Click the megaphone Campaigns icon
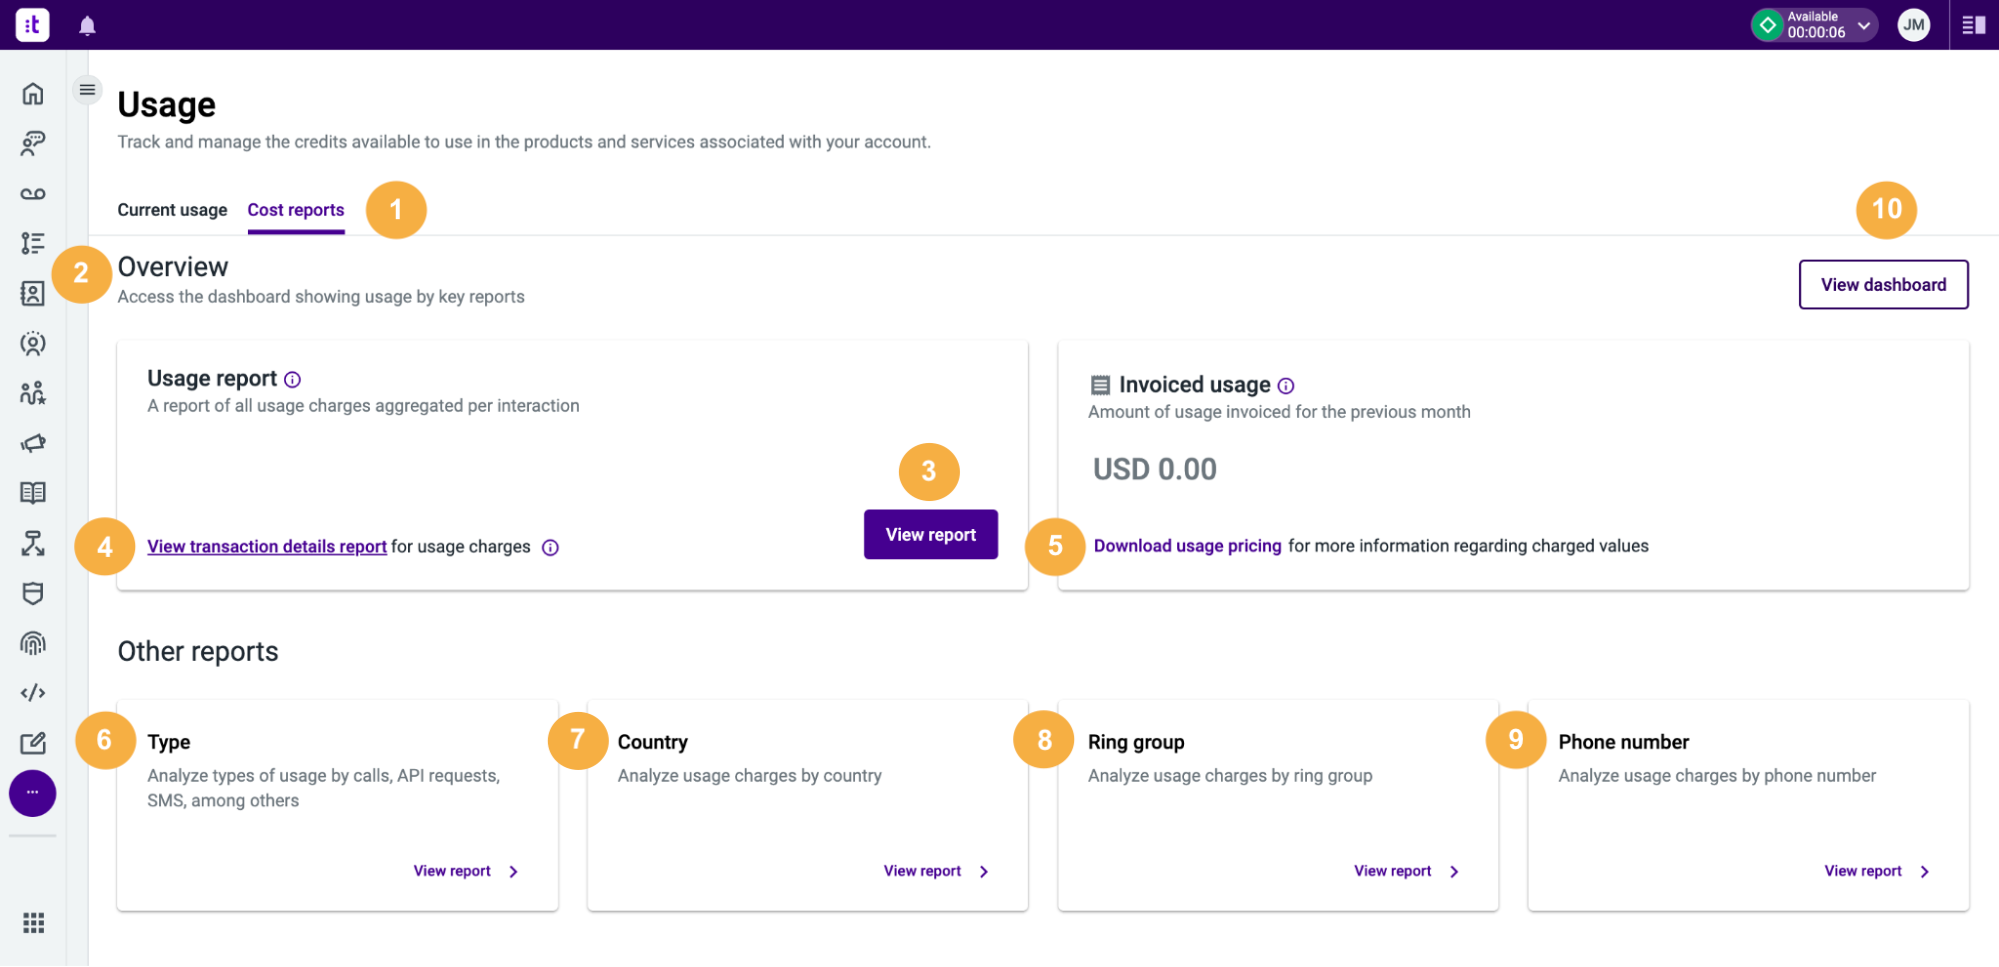 32,443
